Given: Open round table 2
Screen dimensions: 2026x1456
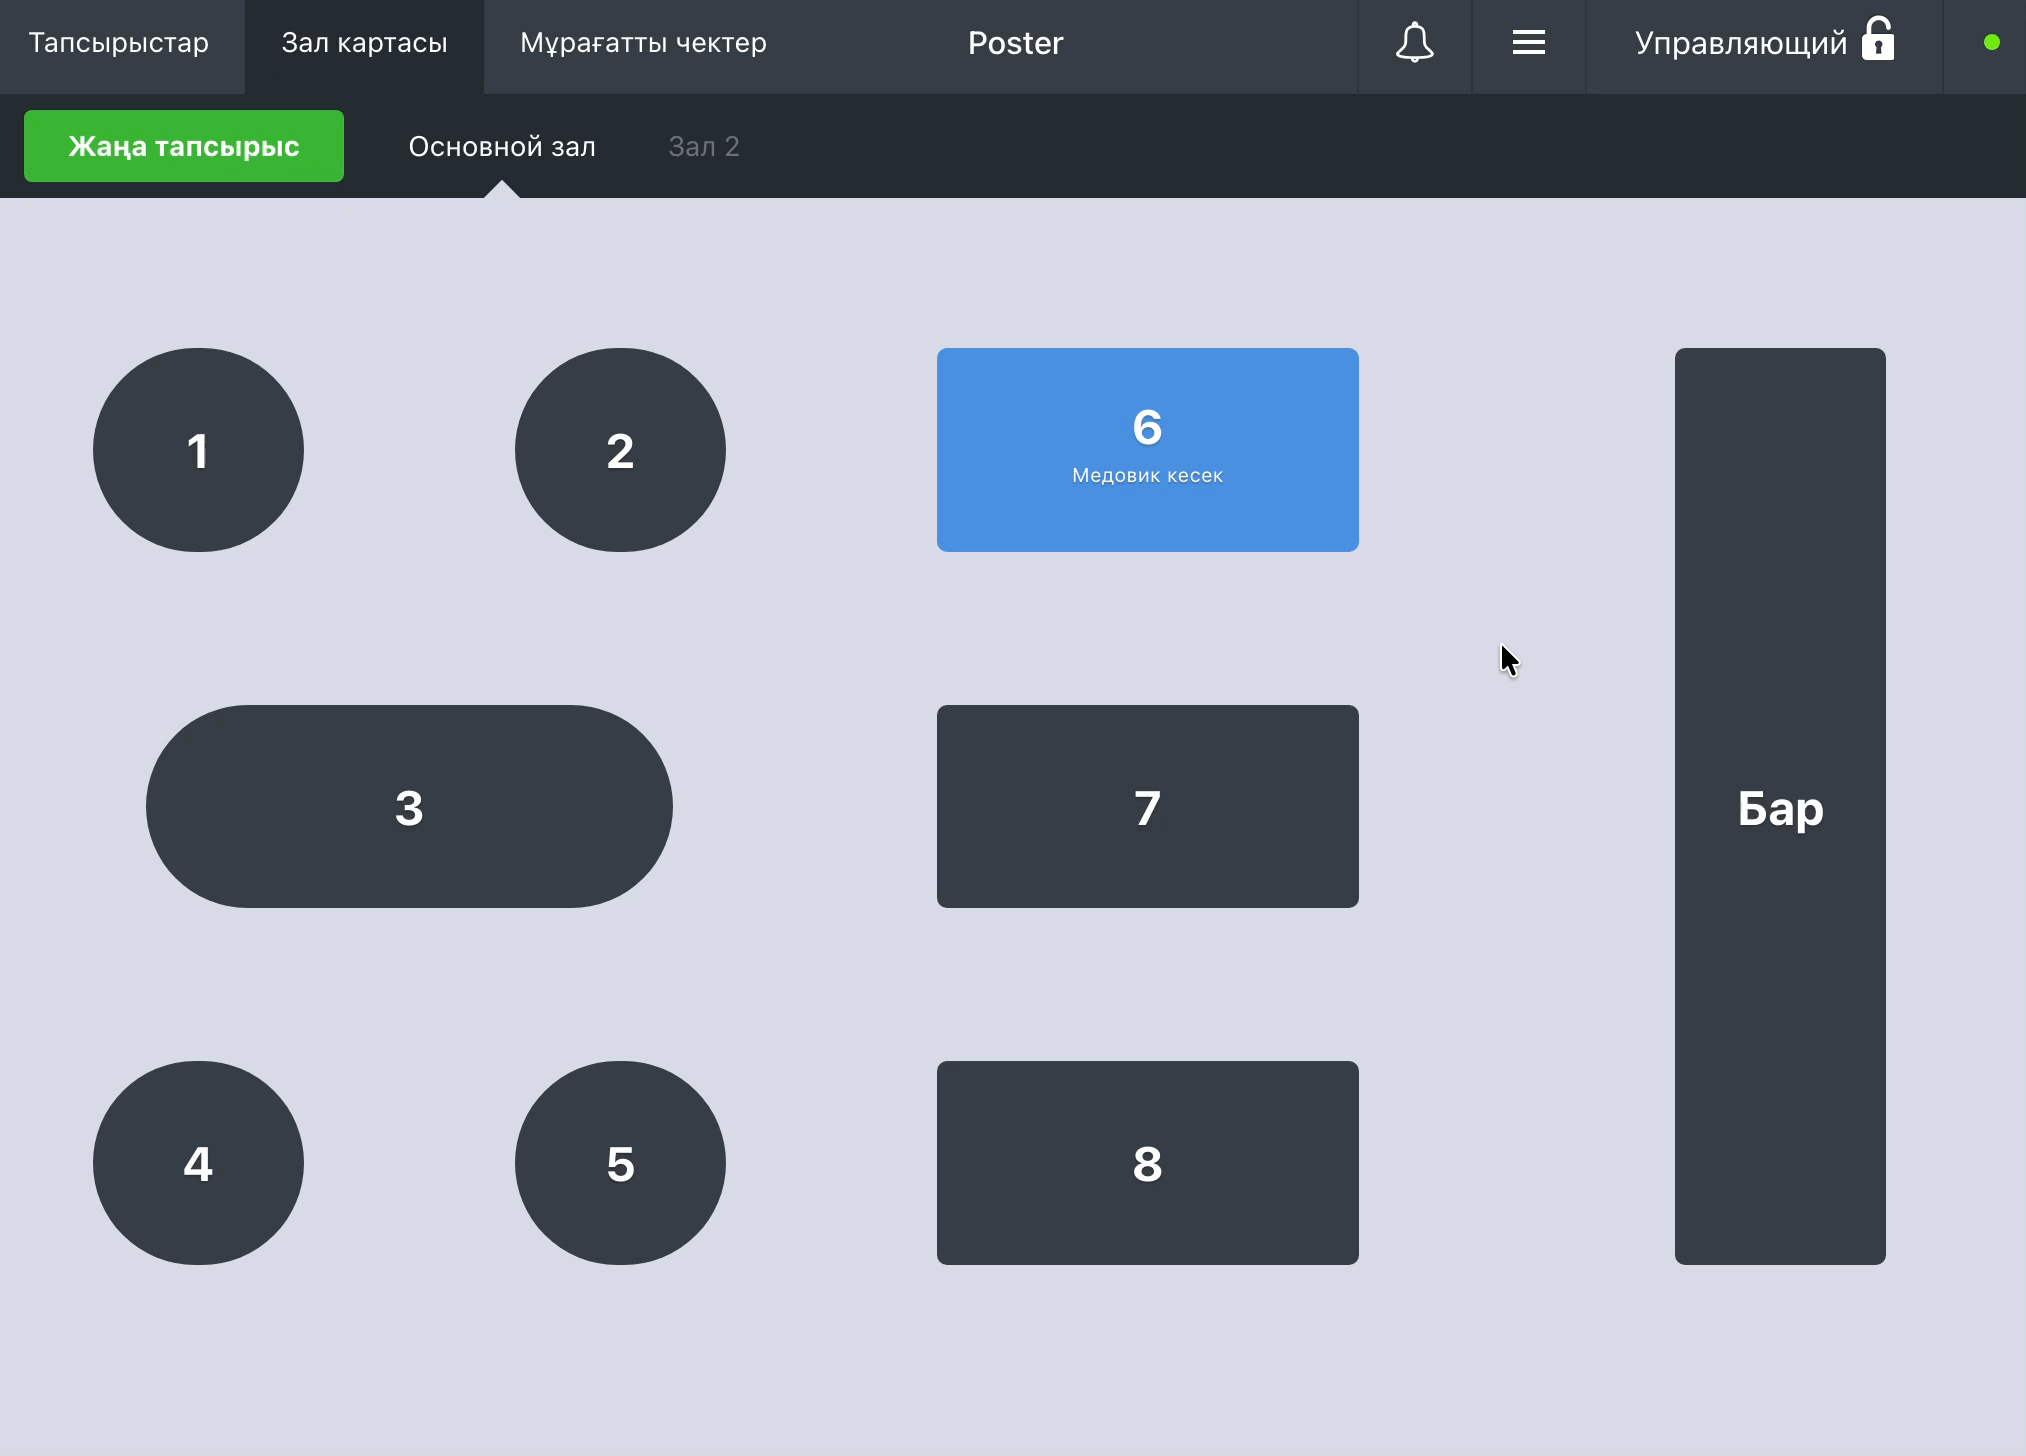Looking at the screenshot, I should click(x=620, y=450).
